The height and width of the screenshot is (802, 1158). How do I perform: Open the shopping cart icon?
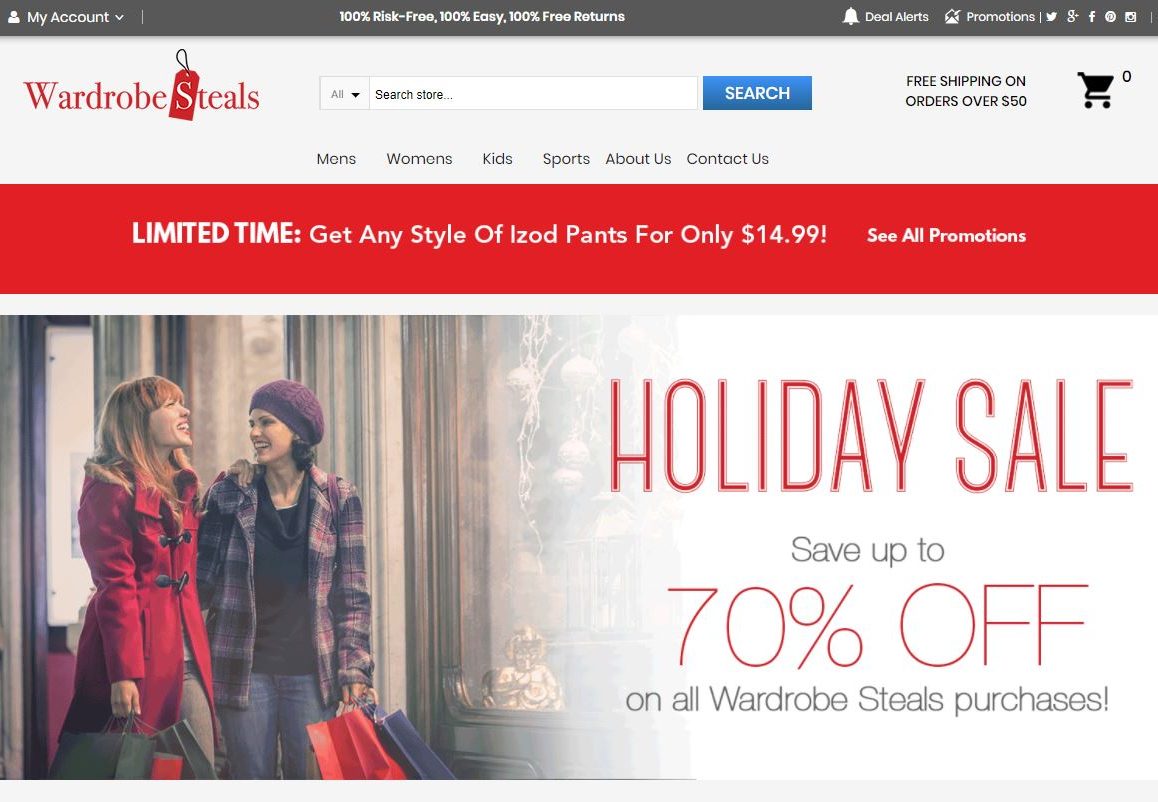point(1095,90)
